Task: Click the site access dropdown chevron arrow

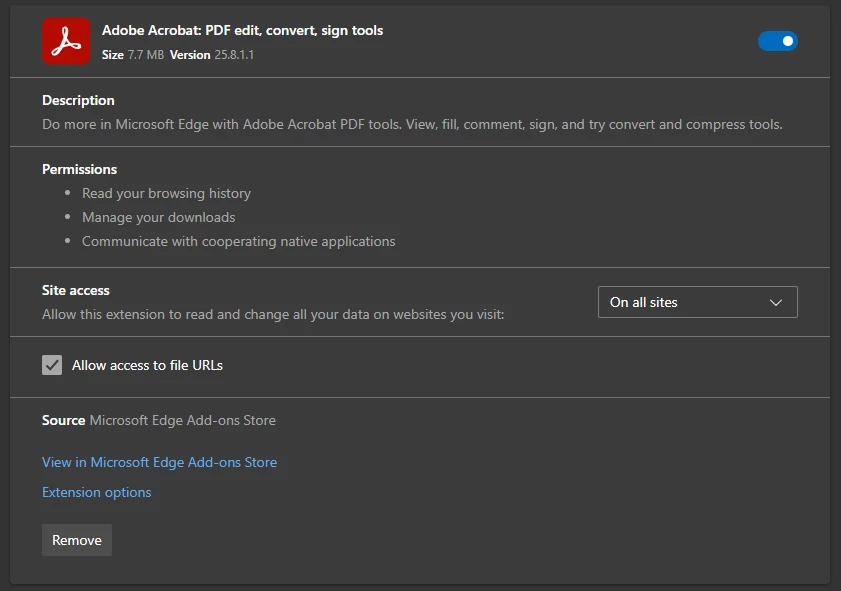Action: tap(776, 302)
